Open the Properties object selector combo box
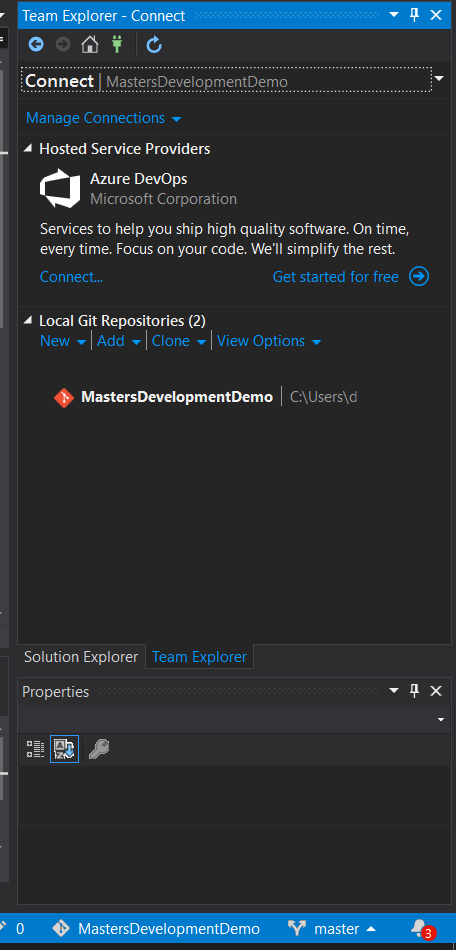This screenshot has height=950, width=456. 236,719
